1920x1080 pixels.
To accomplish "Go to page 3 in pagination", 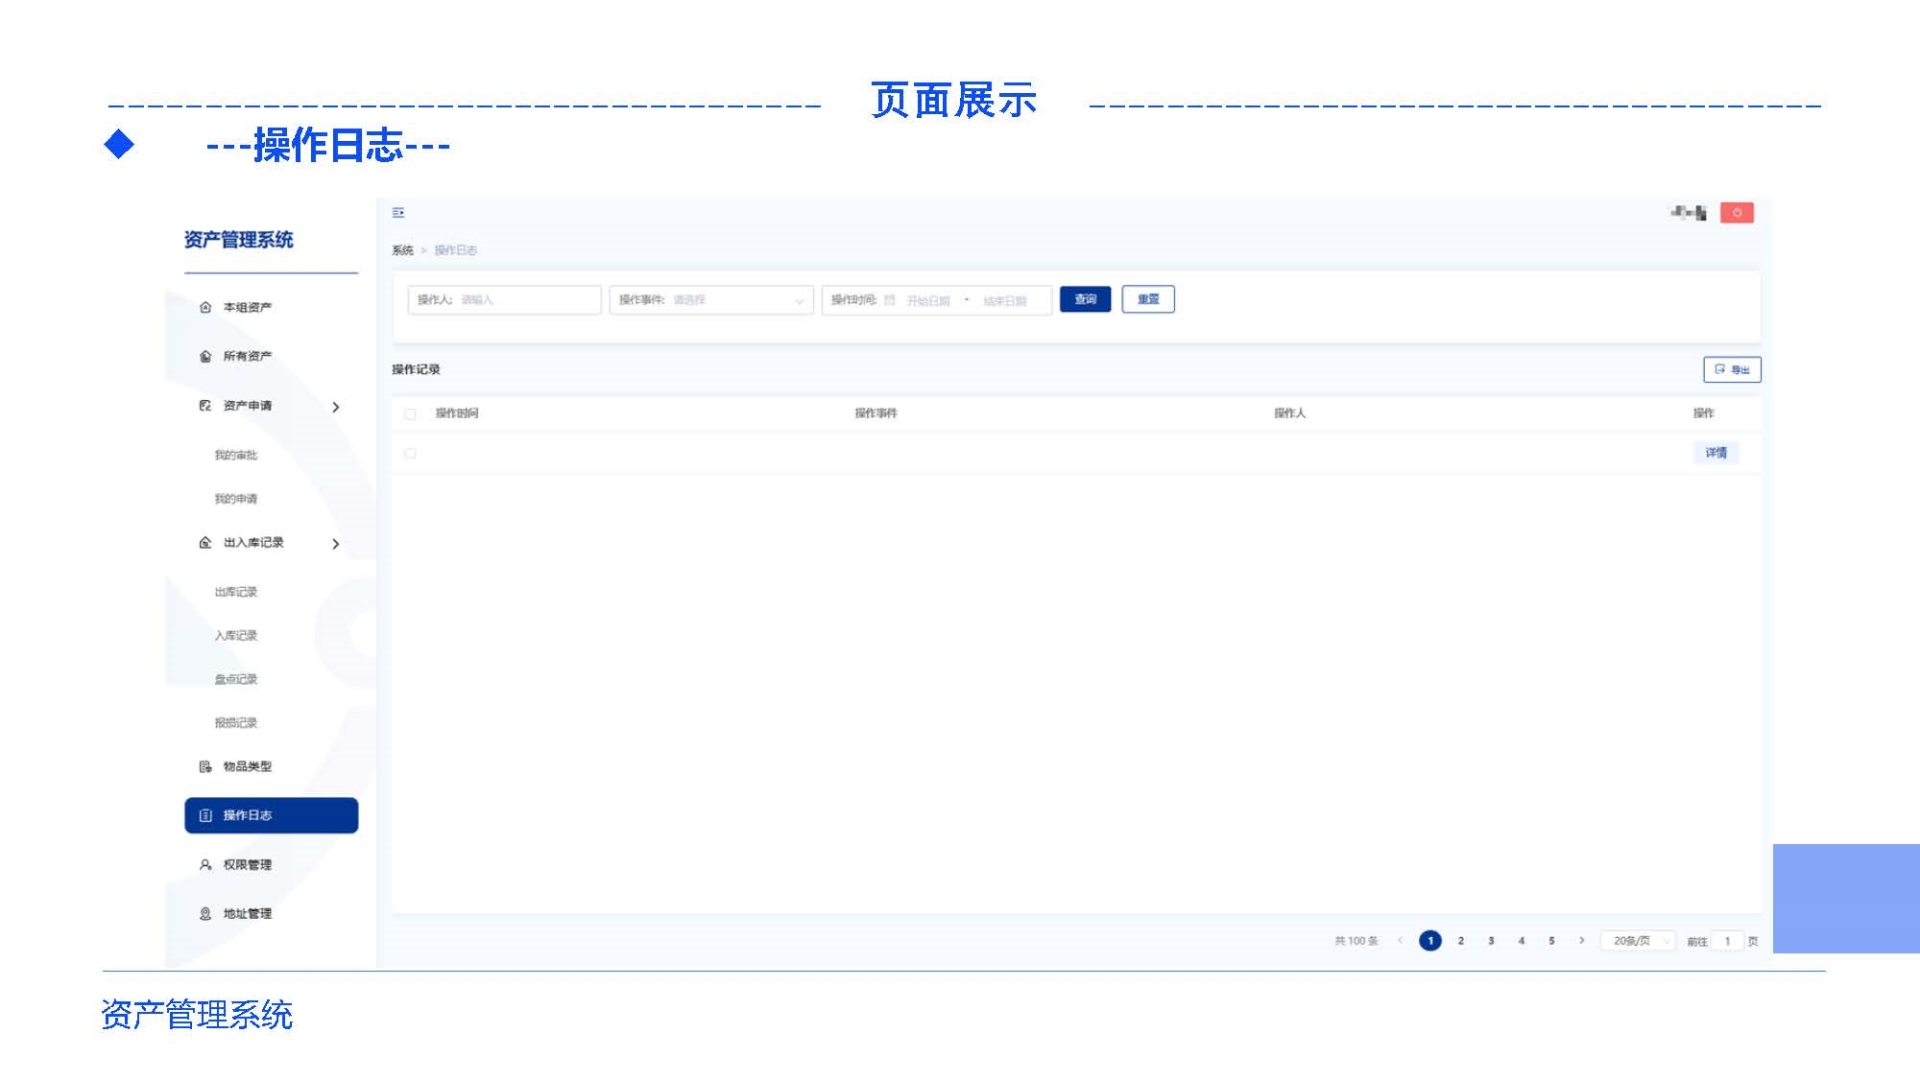I will (1491, 941).
